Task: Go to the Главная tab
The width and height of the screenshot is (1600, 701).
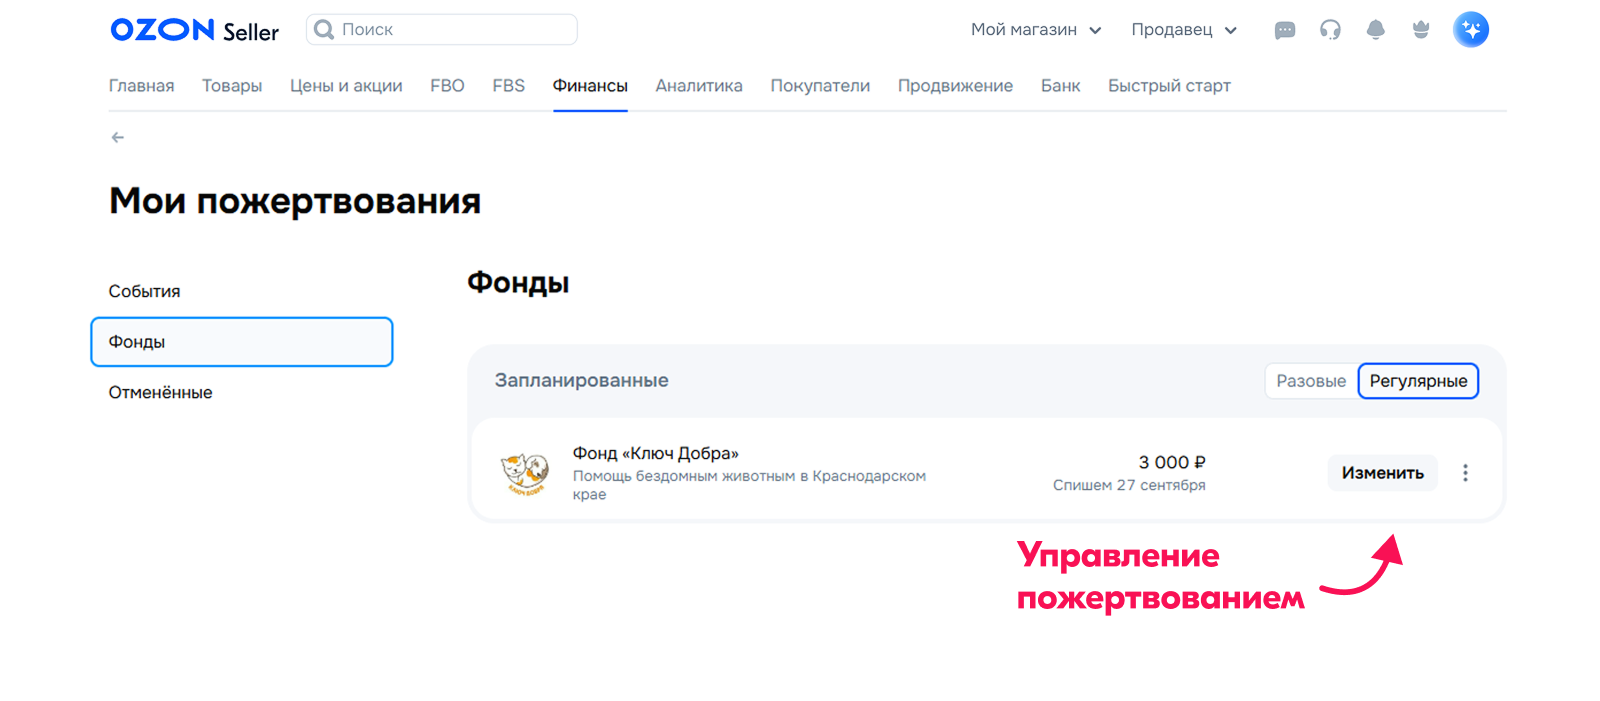Action: pos(141,86)
